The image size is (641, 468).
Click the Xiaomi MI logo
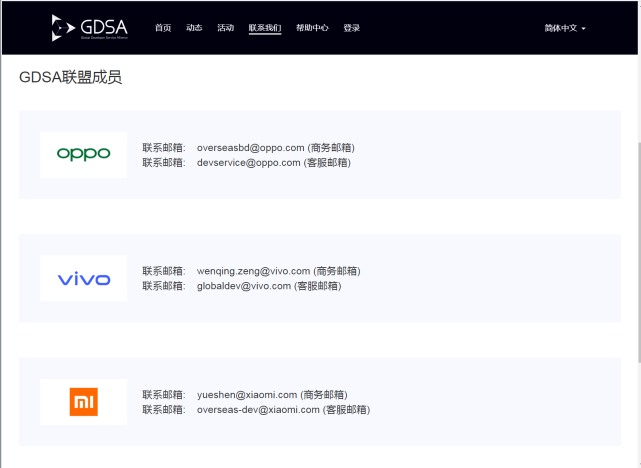click(x=83, y=402)
